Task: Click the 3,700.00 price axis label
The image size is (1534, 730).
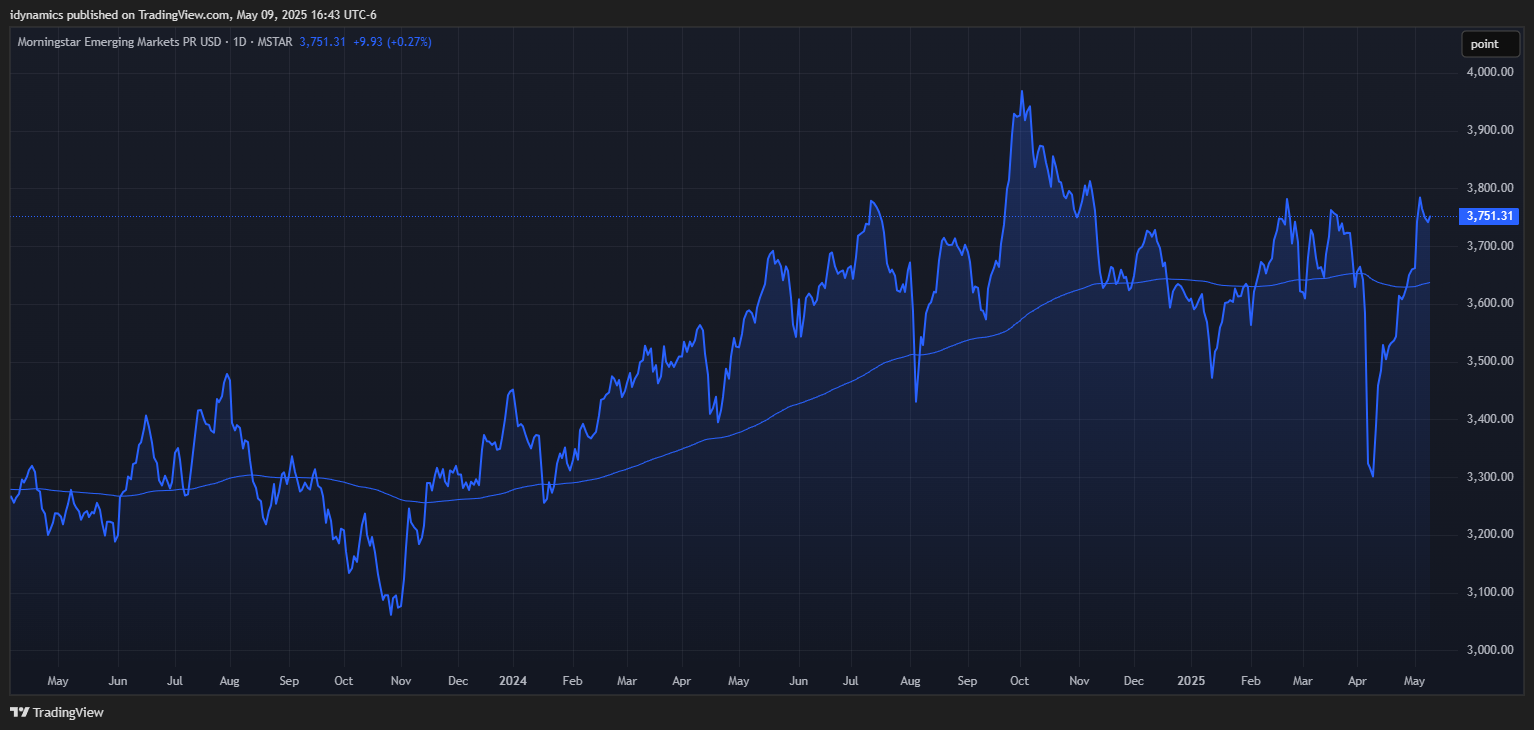Action: (1490, 246)
